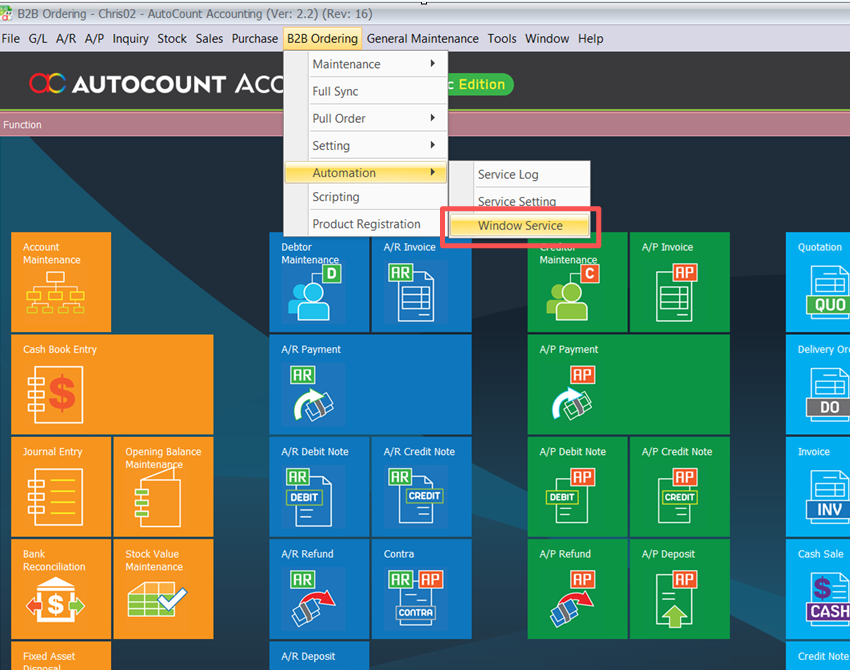This screenshot has width=850, height=670.
Task: Launch the A/R Invoice tile
Action: (421, 282)
